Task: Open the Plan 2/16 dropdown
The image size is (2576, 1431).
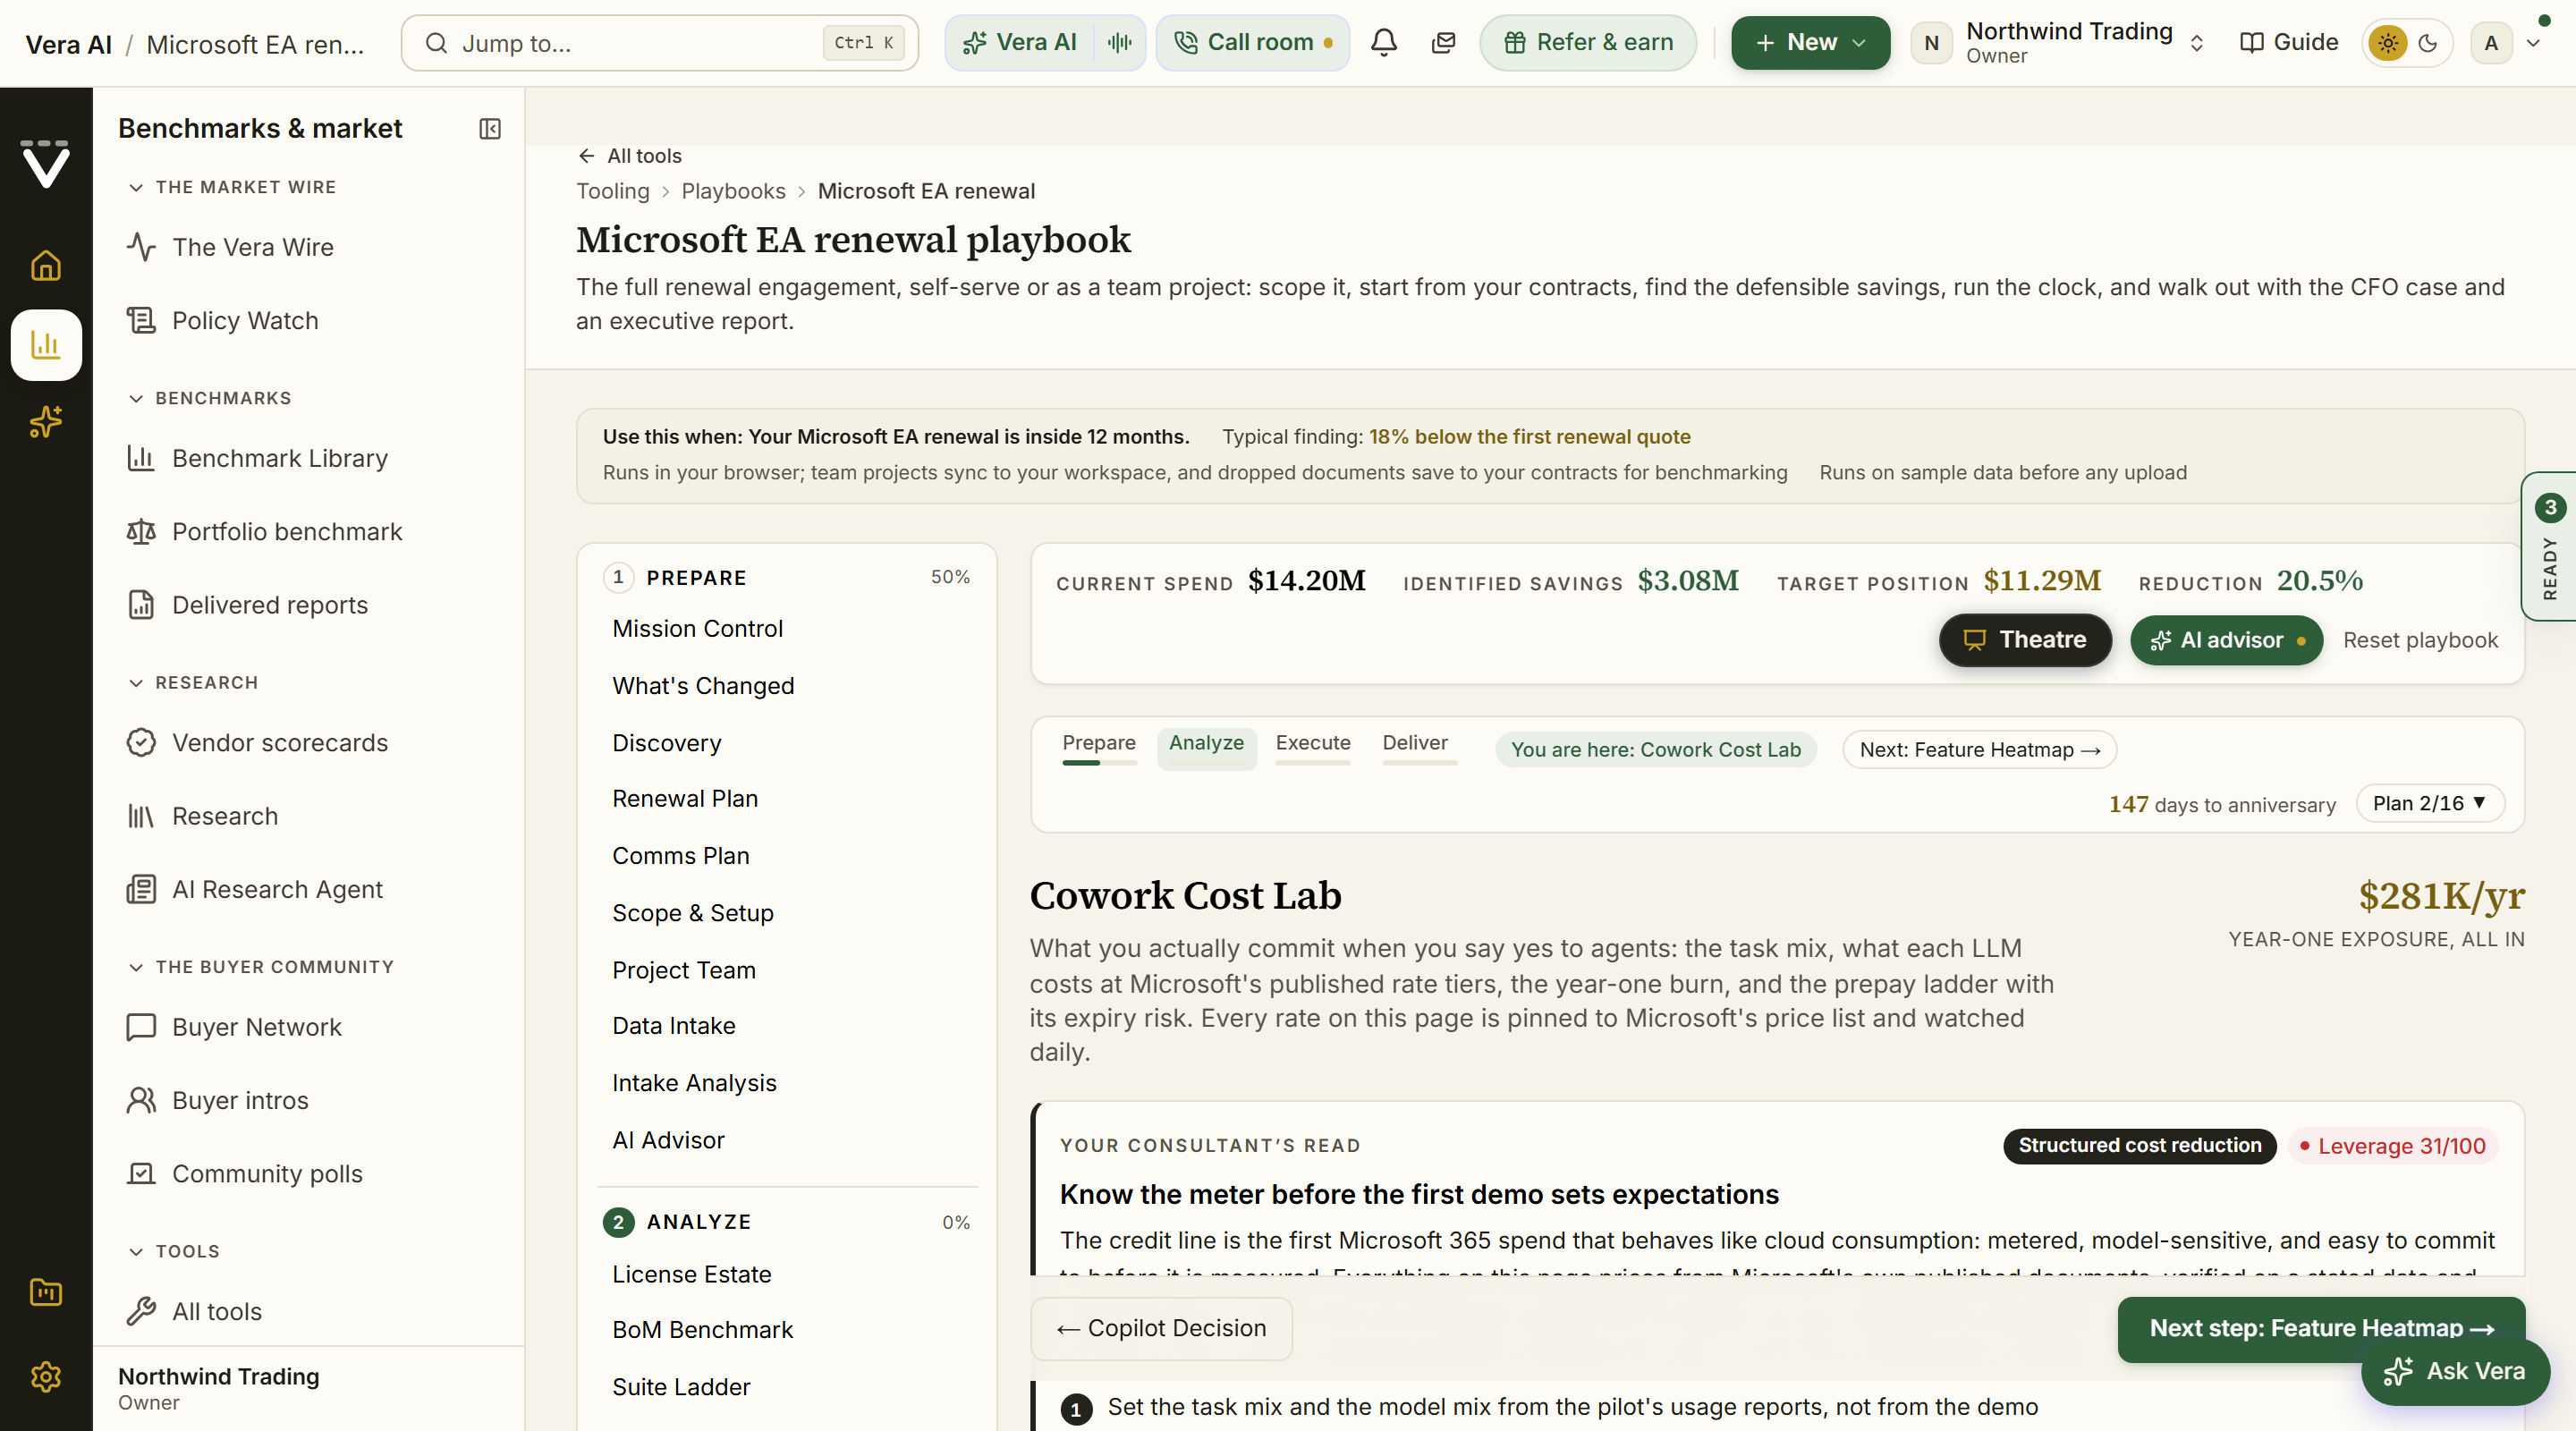Action: 2430,804
